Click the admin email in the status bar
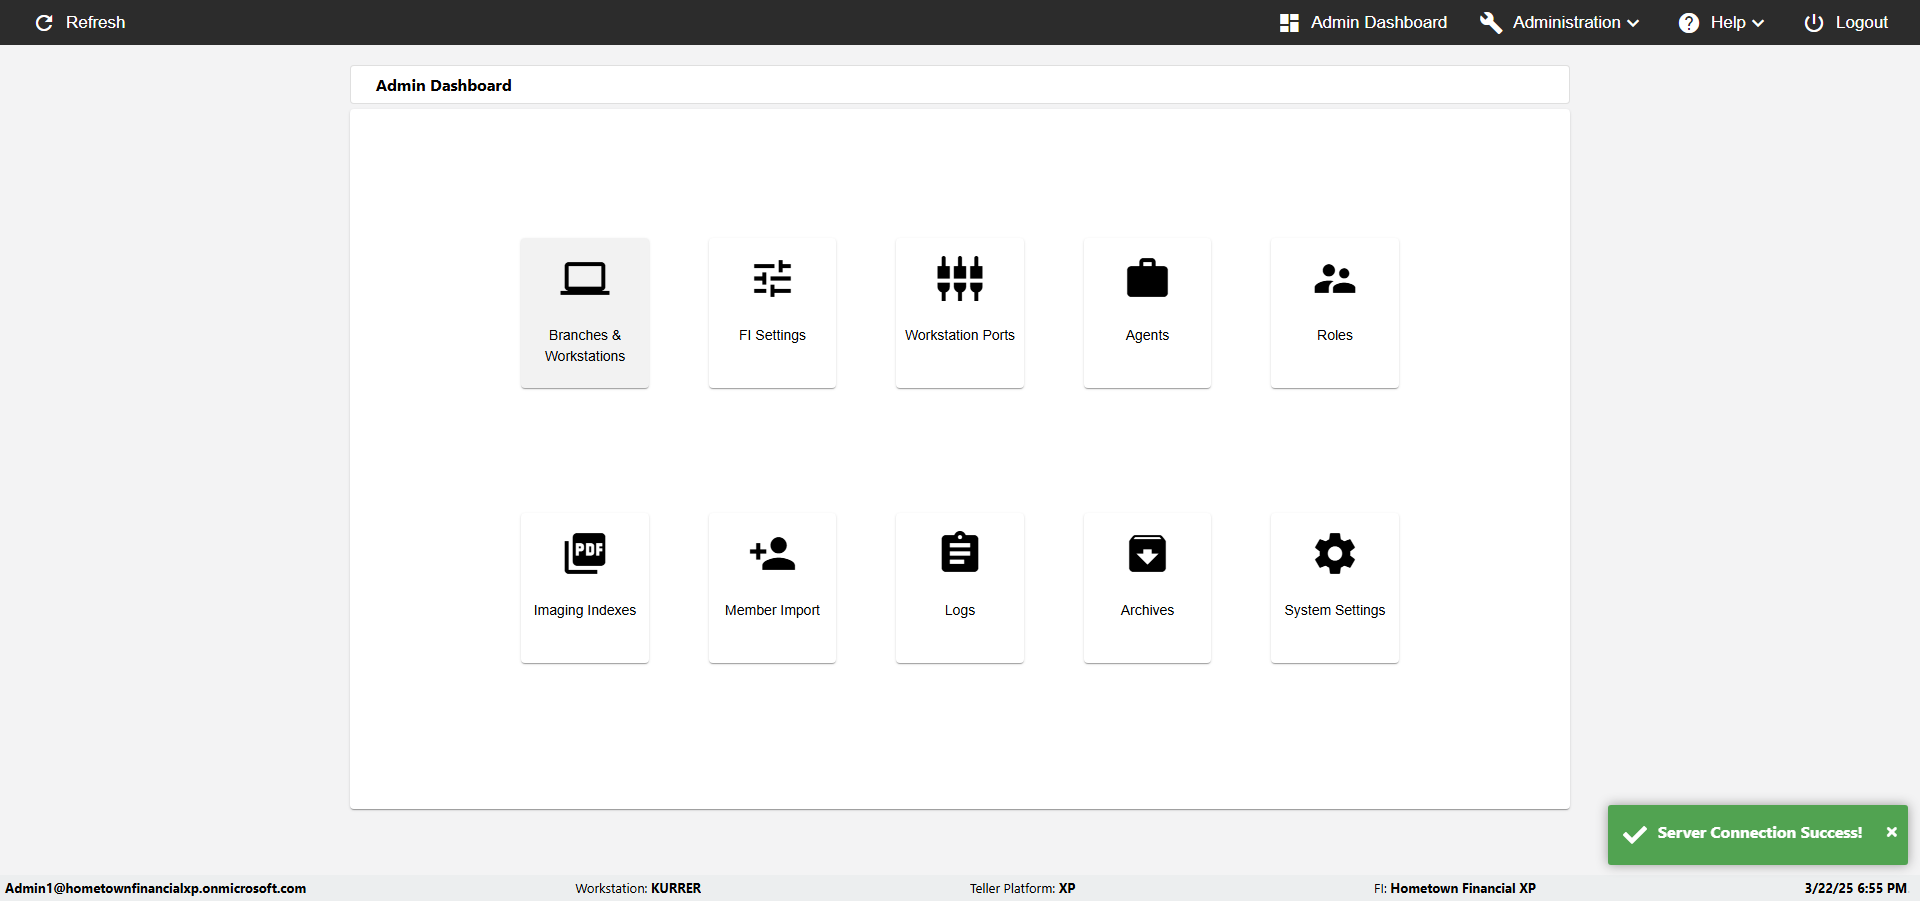 pos(156,888)
